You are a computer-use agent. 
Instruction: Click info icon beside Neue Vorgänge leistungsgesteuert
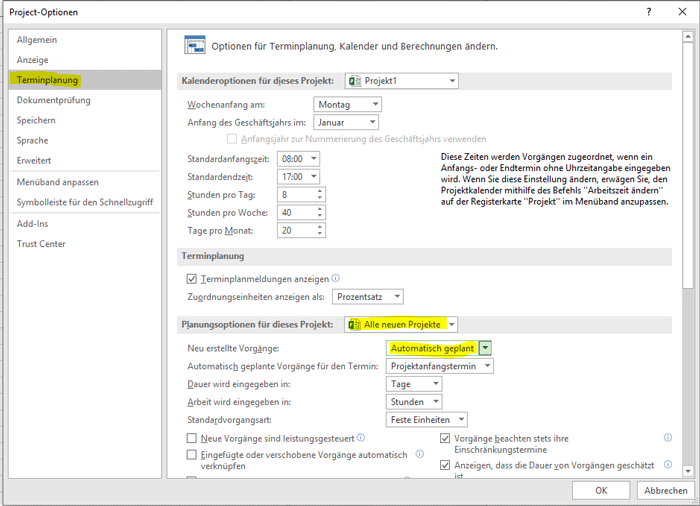[361, 438]
